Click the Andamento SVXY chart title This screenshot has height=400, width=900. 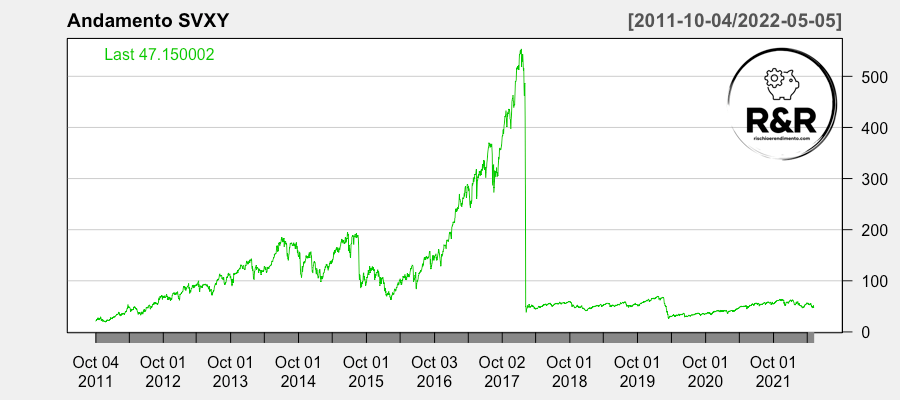(144, 21)
